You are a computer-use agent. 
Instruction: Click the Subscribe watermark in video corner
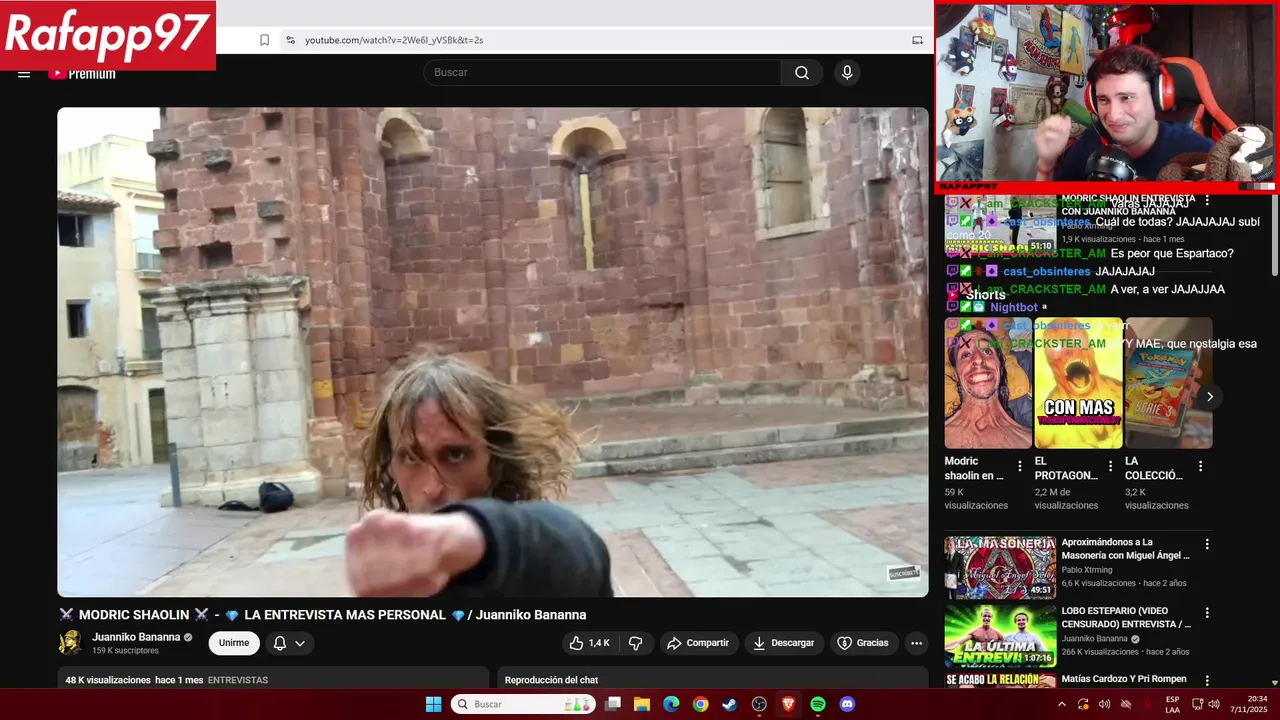point(903,574)
